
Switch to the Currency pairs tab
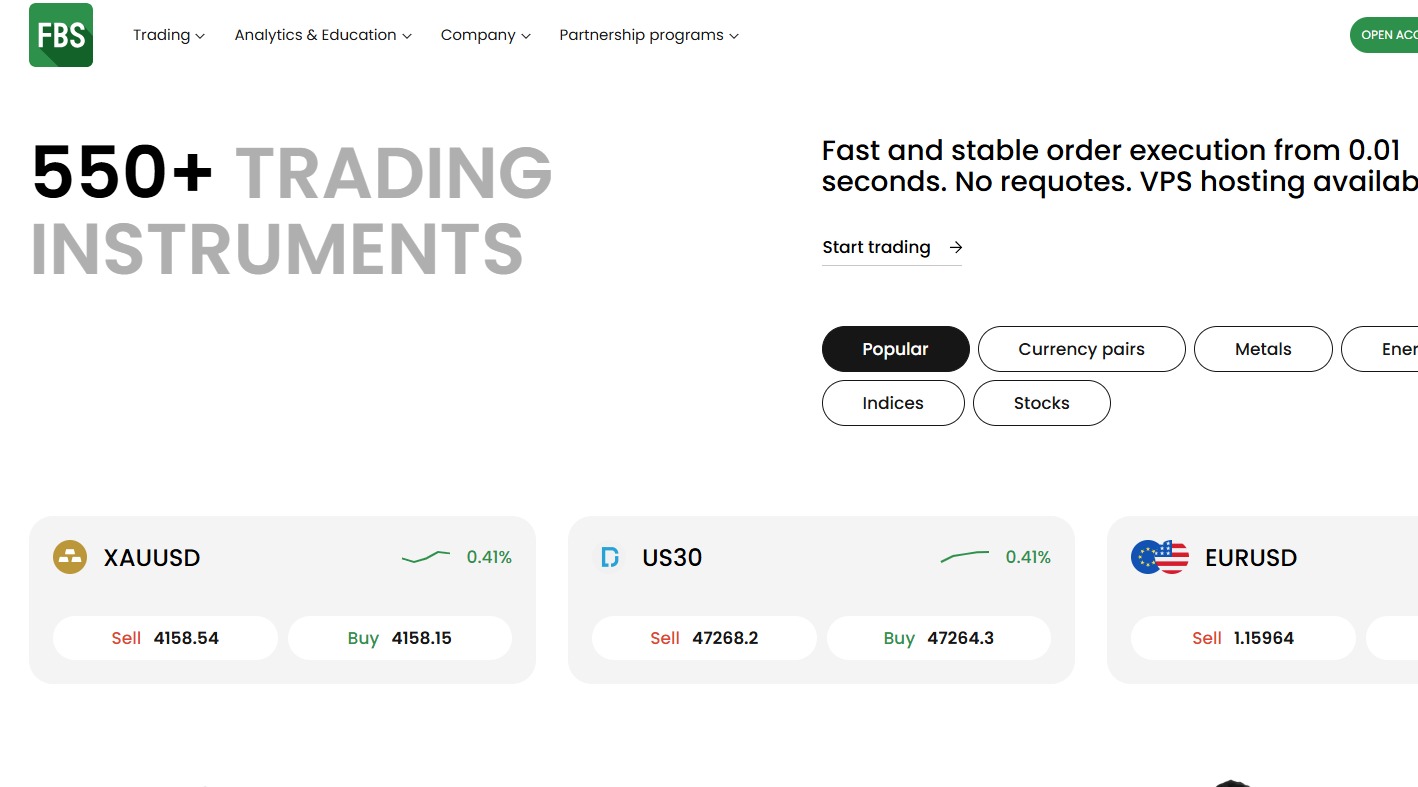[x=1081, y=349]
